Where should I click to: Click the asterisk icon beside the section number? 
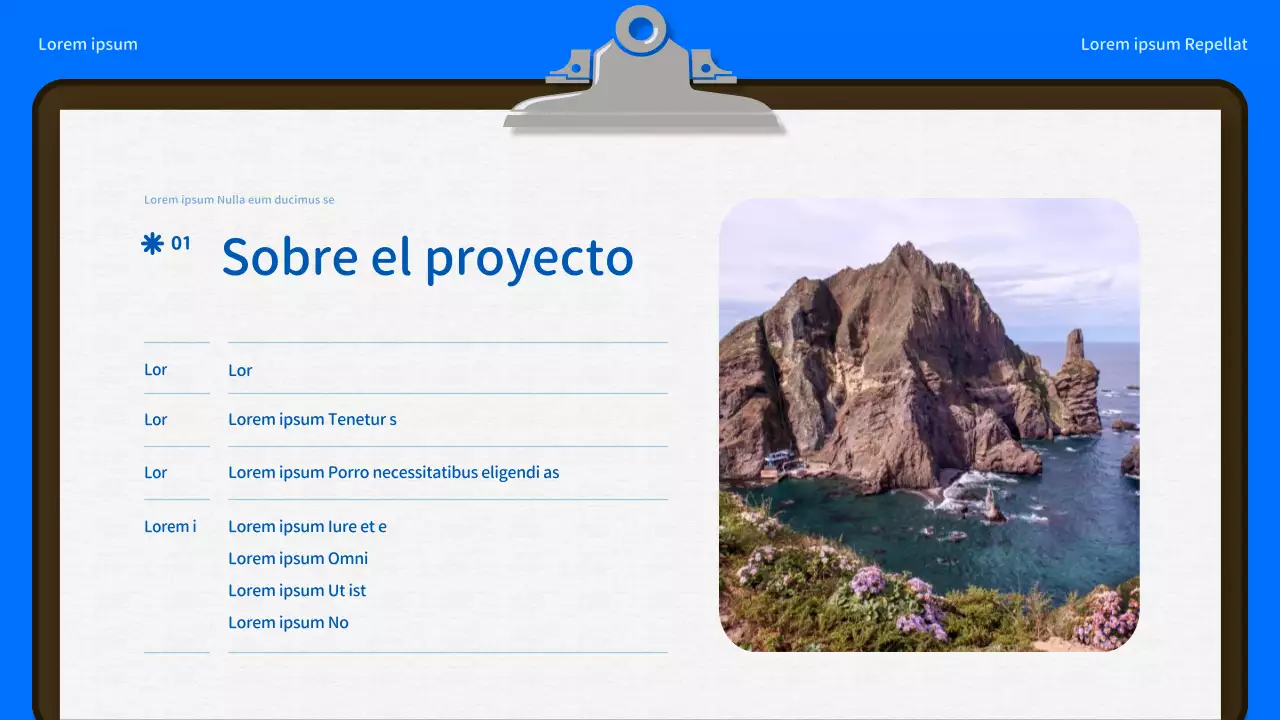tap(151, 242)
